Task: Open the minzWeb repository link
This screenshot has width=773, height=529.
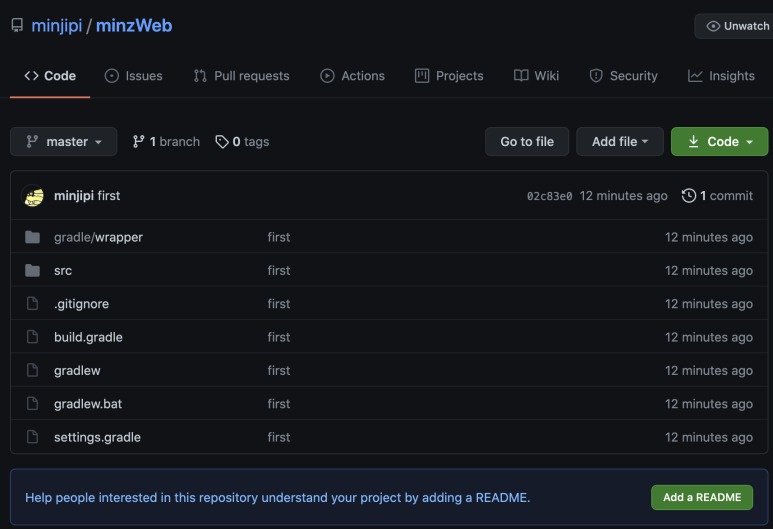Action: (134, 26)
